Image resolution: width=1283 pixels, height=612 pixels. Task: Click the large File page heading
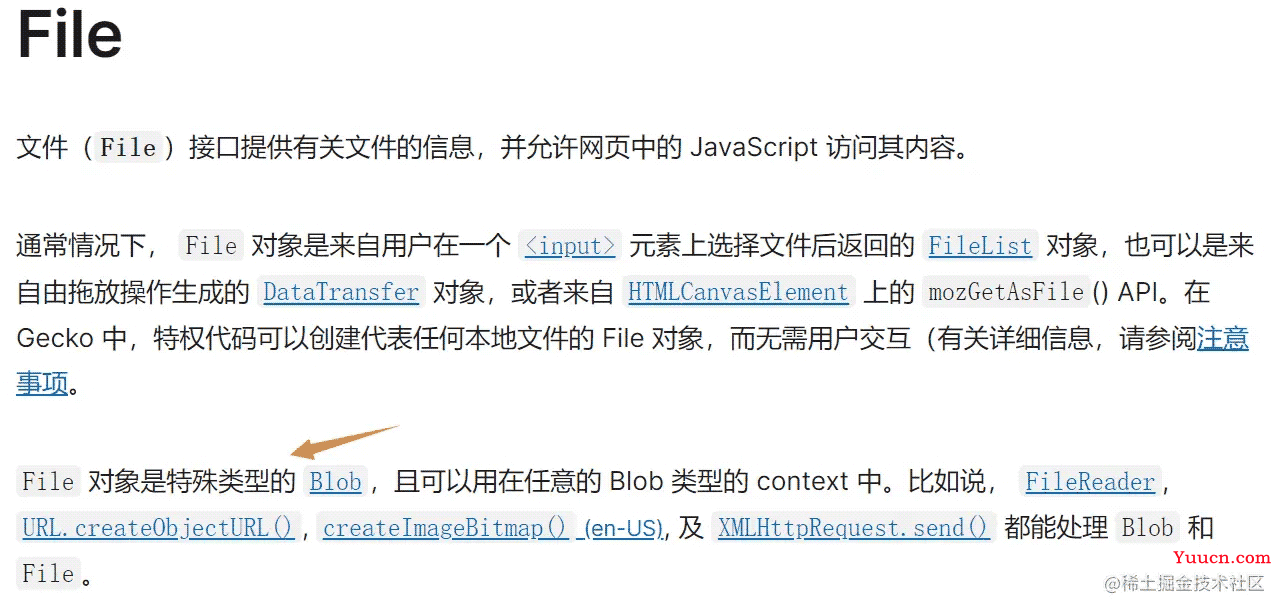(70, 34)
